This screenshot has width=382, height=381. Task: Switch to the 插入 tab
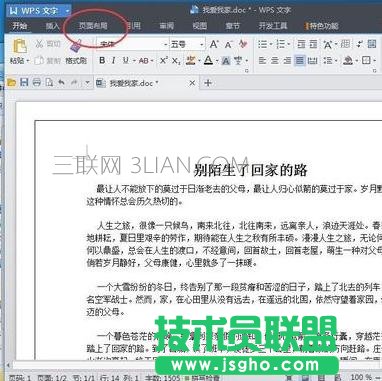point(52,26)
